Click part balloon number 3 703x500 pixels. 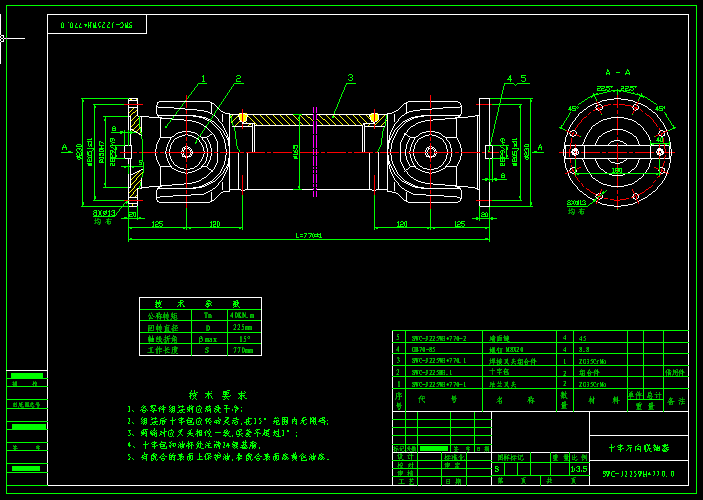[x=351, y=78]
